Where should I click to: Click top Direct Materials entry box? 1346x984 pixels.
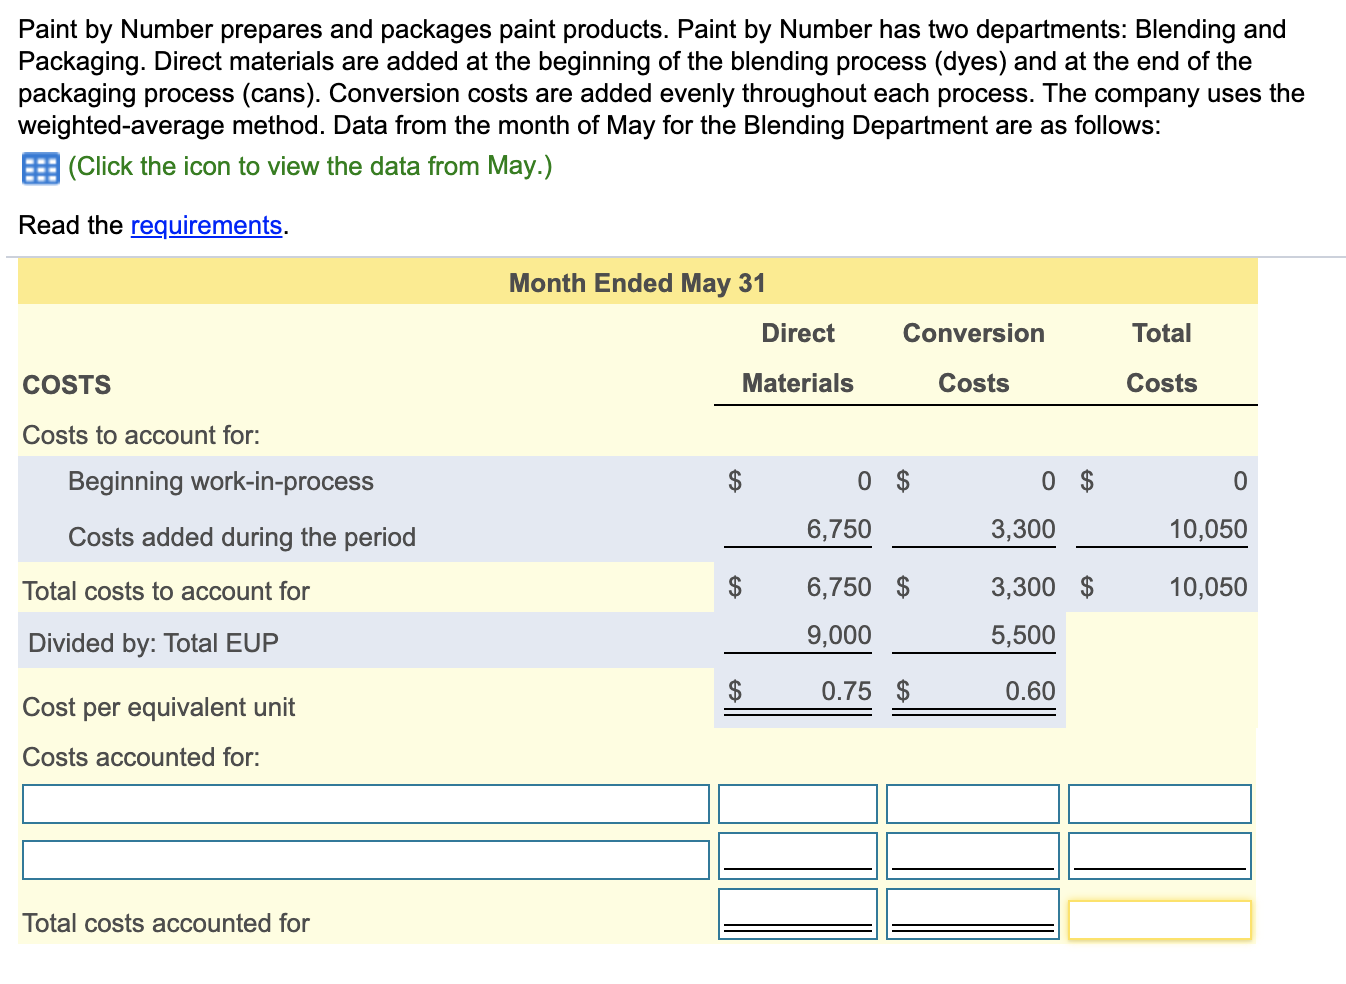coord(797,803)
